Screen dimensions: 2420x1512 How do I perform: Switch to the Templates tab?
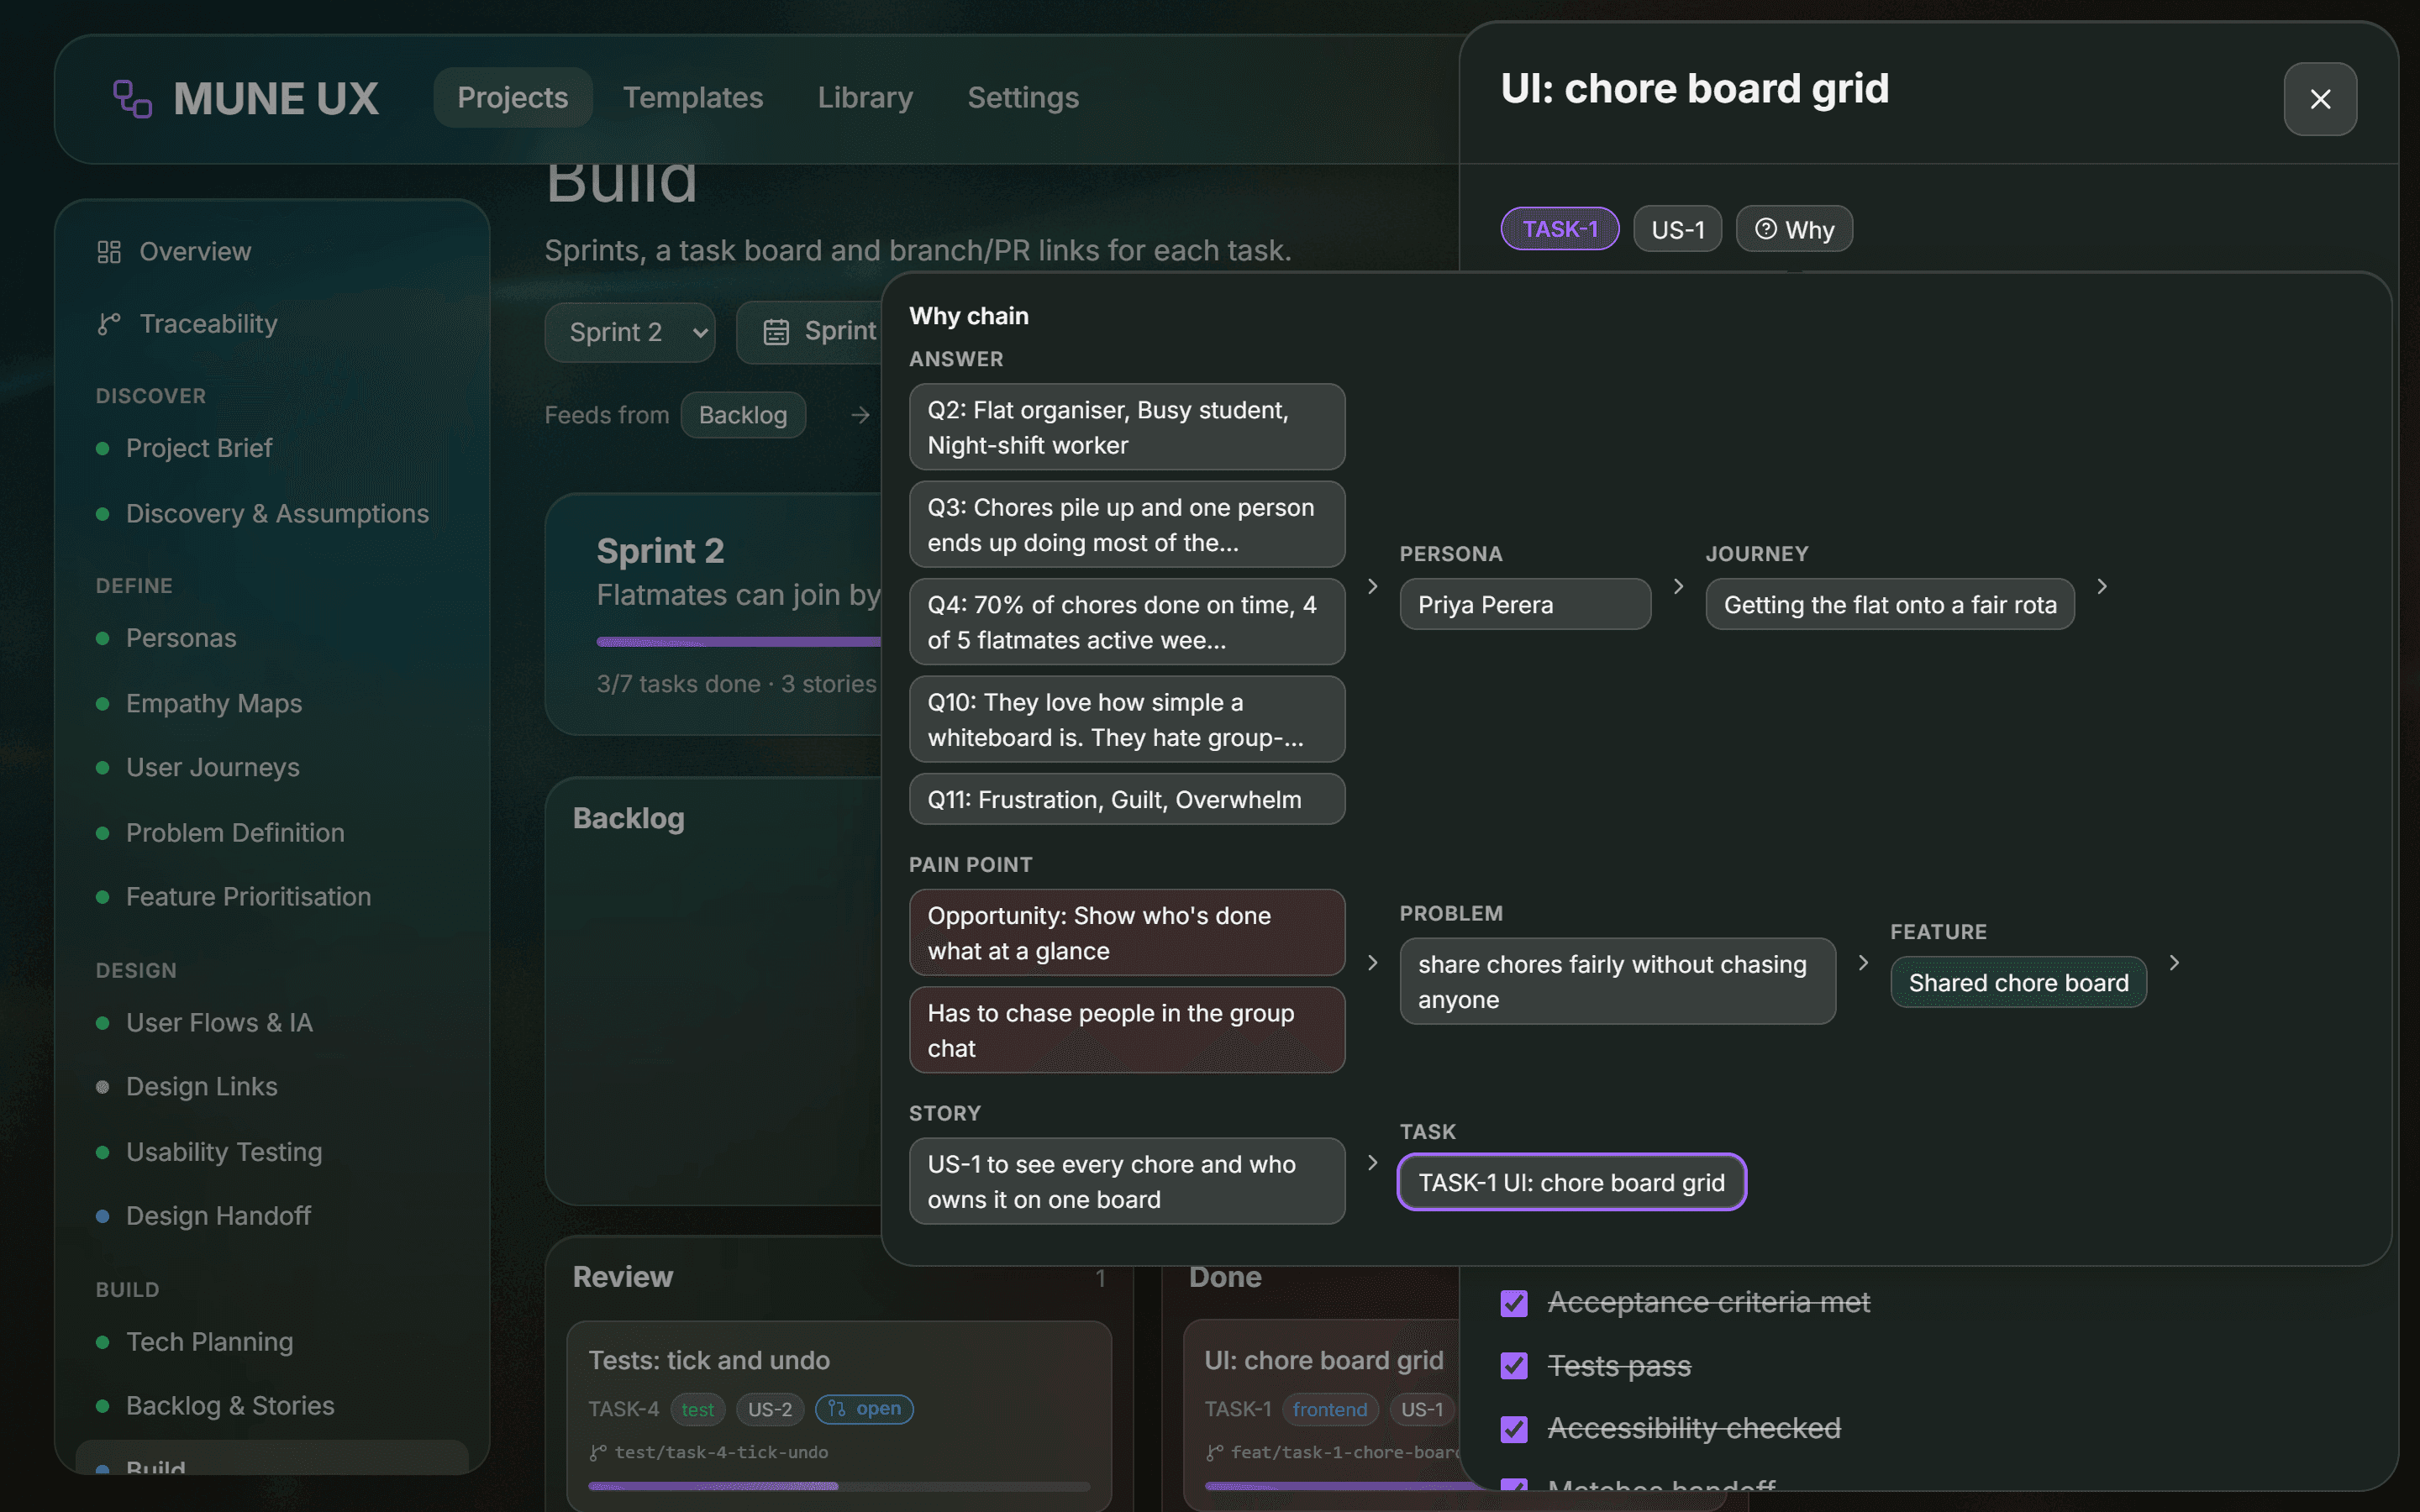693,97
